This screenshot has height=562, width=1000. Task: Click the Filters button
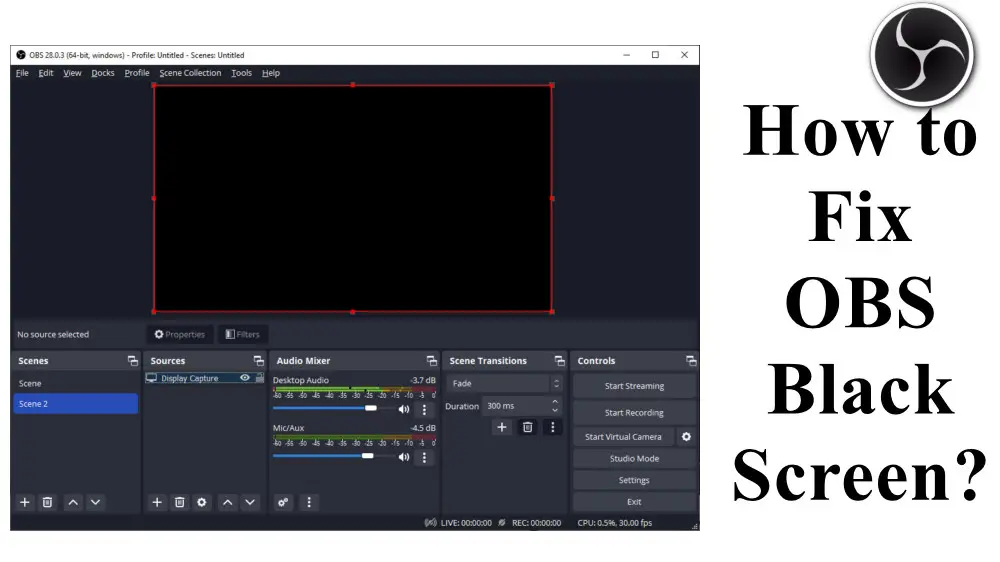243,334
